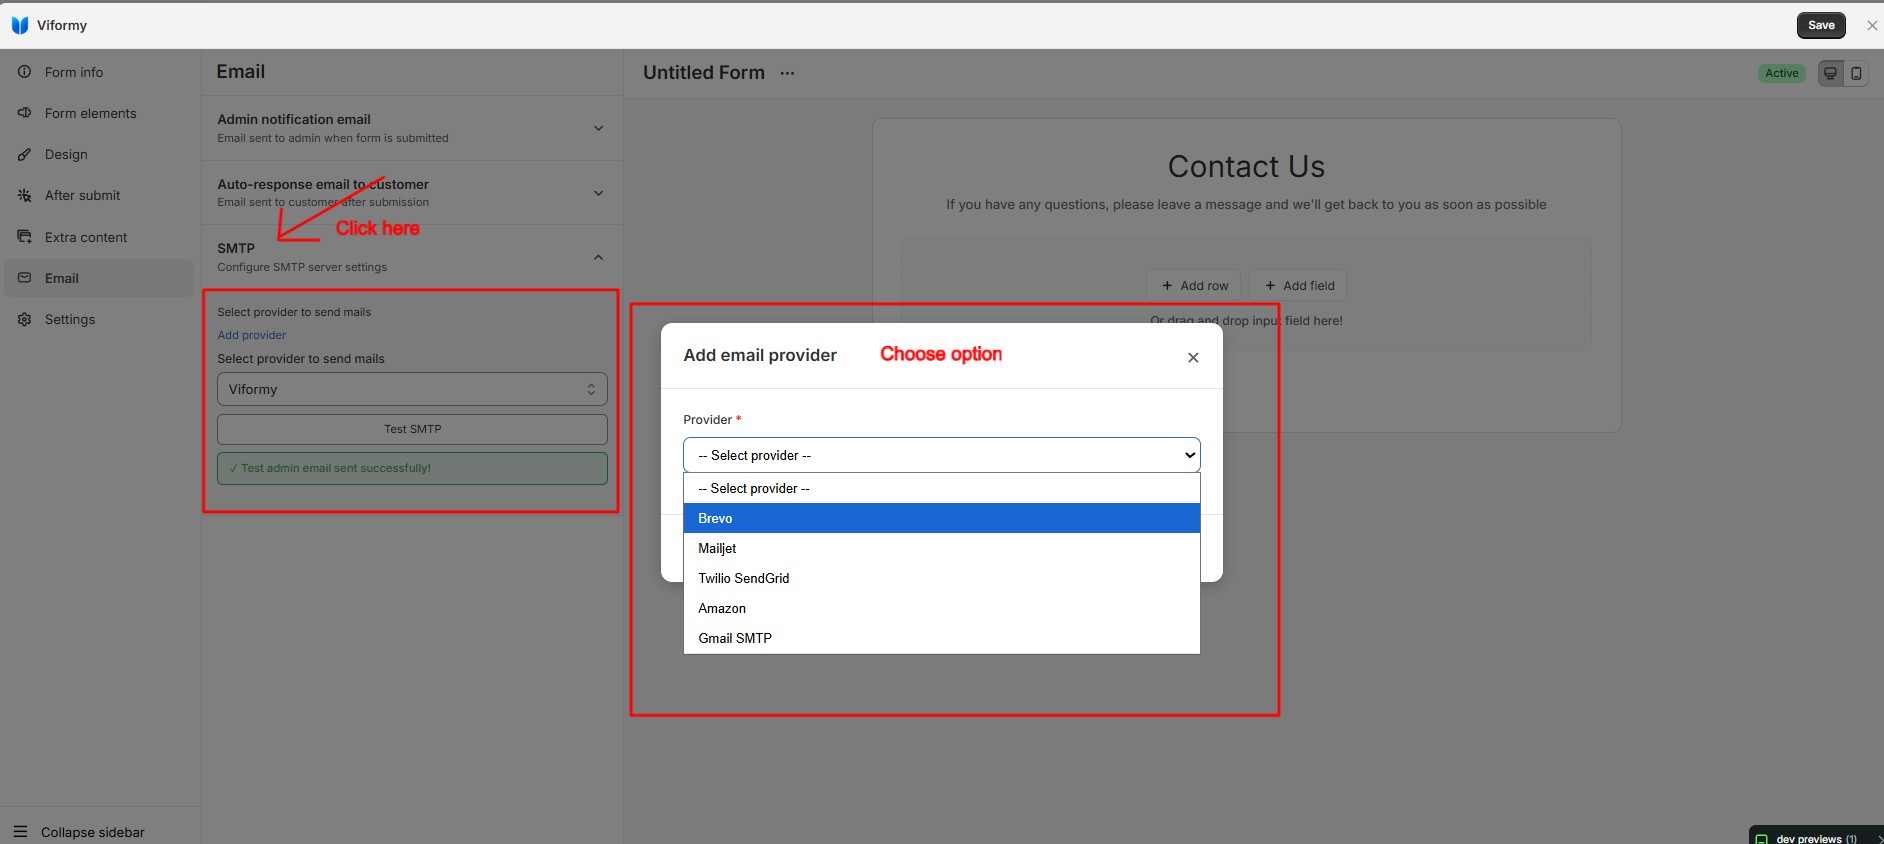Viewport: 1884px width, 844px height.
Task: Select Amazon from provider list
Action: click(x=941, y=608)
